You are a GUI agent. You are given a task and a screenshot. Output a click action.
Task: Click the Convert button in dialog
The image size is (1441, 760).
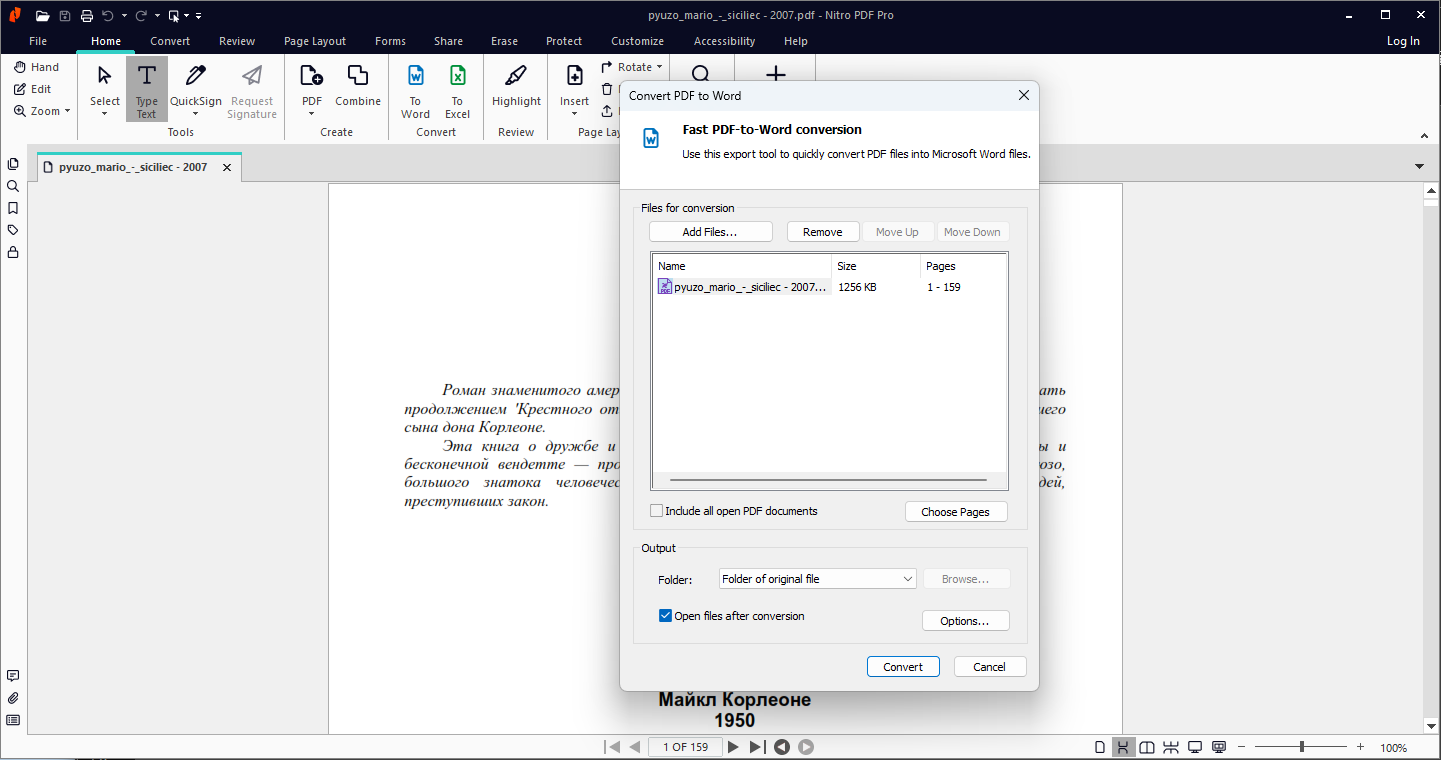tap(903, 667)
